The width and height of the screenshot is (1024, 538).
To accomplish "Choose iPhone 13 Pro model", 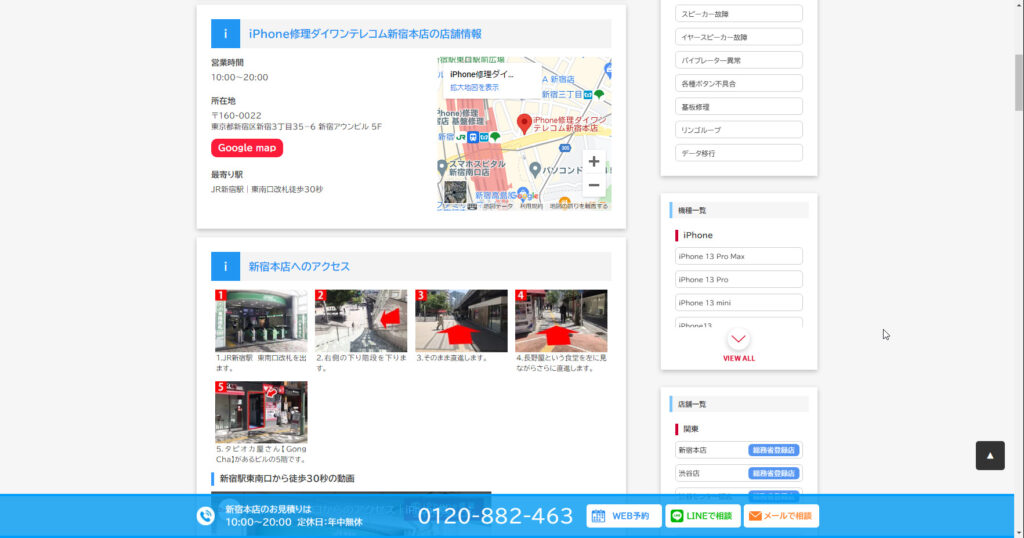I will (x=739, y=279).
